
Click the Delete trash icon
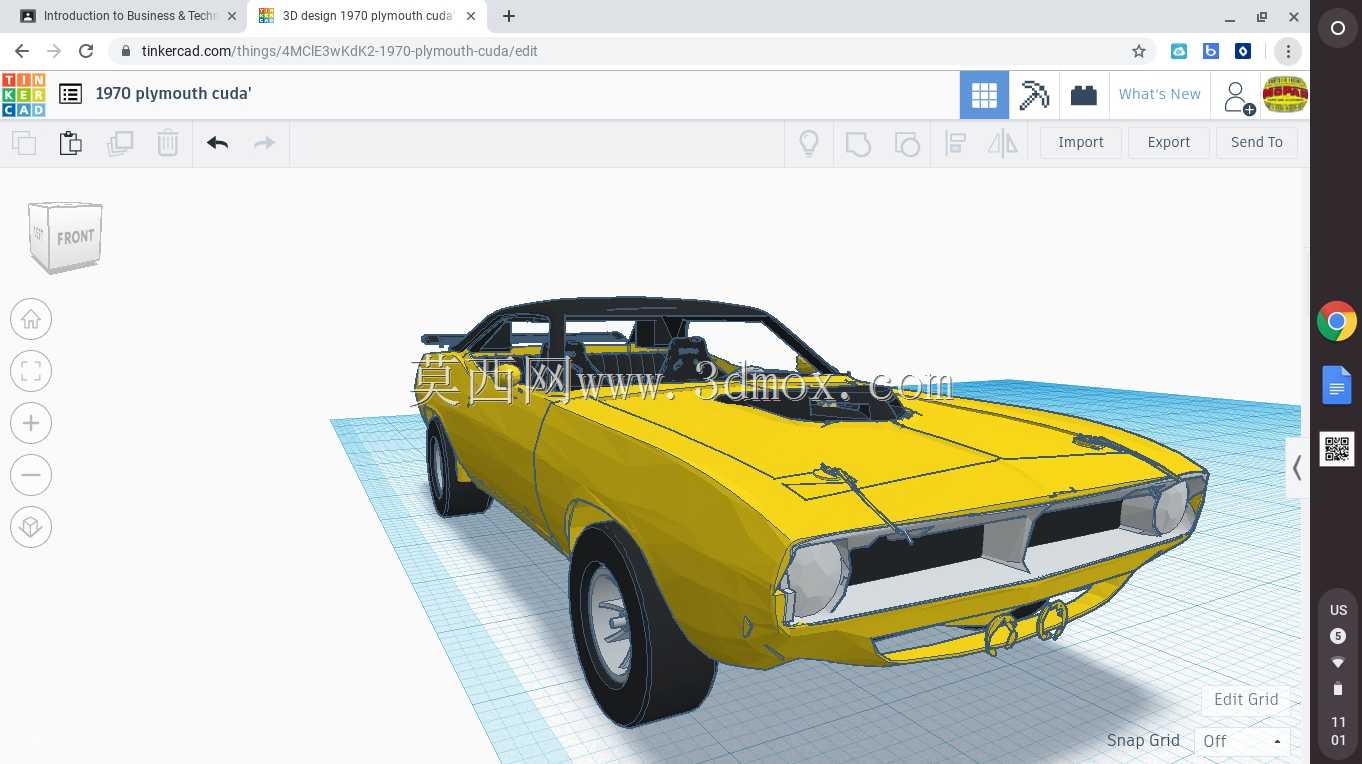[168, 143]
